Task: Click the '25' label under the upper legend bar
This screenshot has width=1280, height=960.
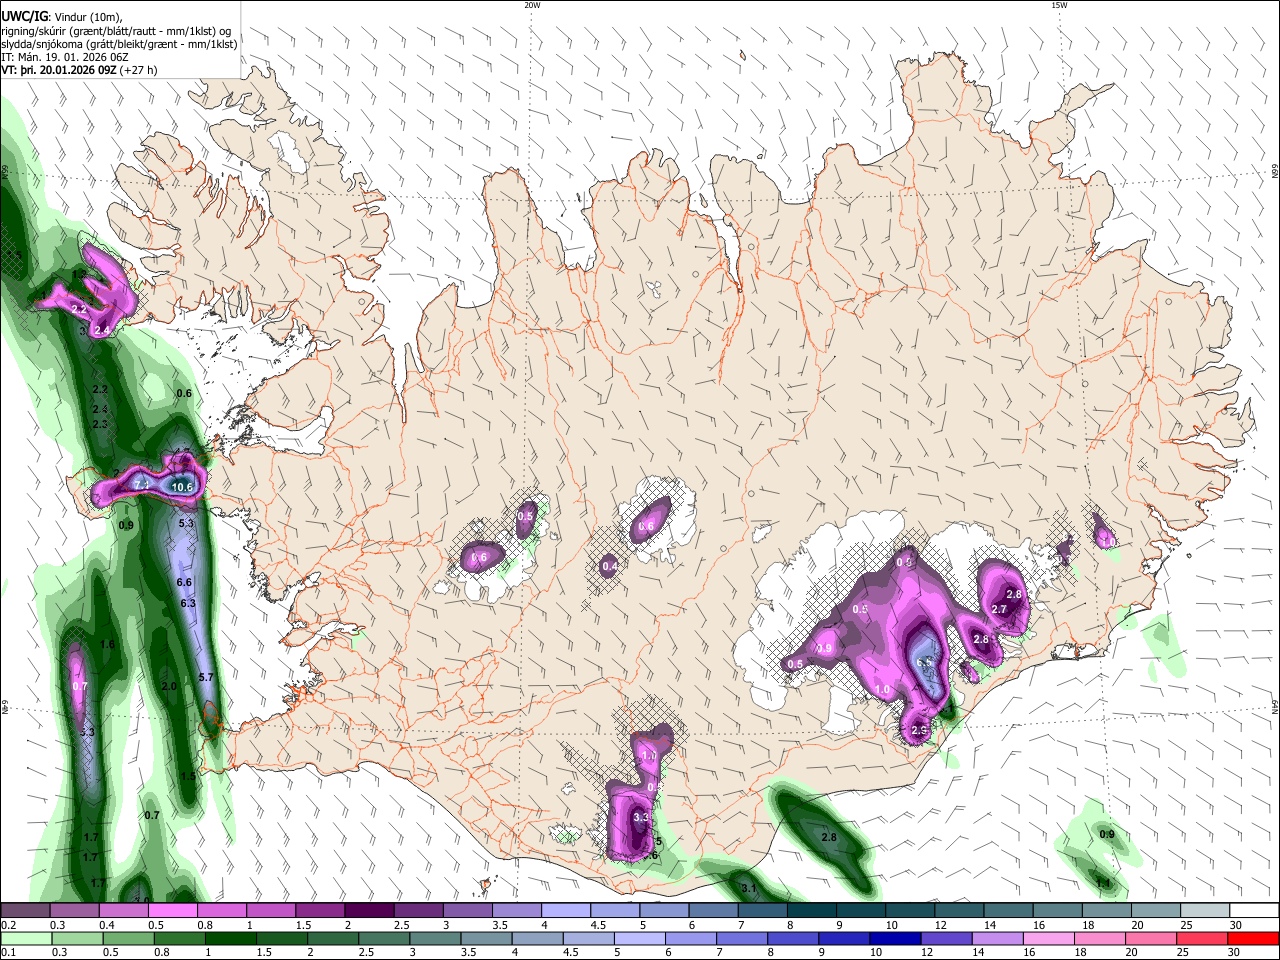Action: coord(1187,925)
